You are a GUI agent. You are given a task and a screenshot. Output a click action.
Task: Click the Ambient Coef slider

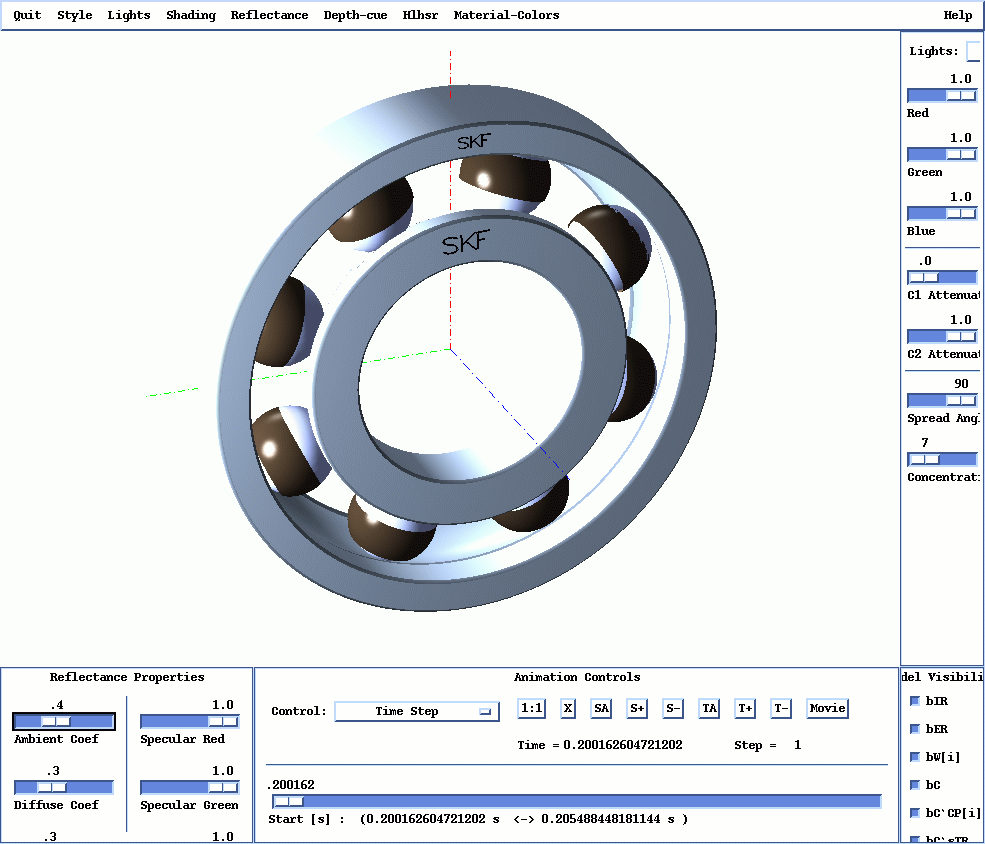click(63, 722)
